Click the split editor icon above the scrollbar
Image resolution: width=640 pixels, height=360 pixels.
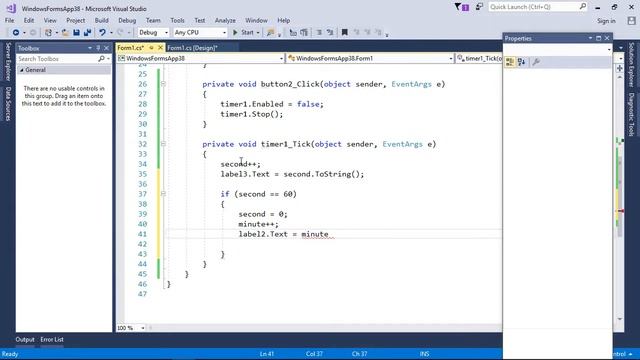[x=620, y=68]
